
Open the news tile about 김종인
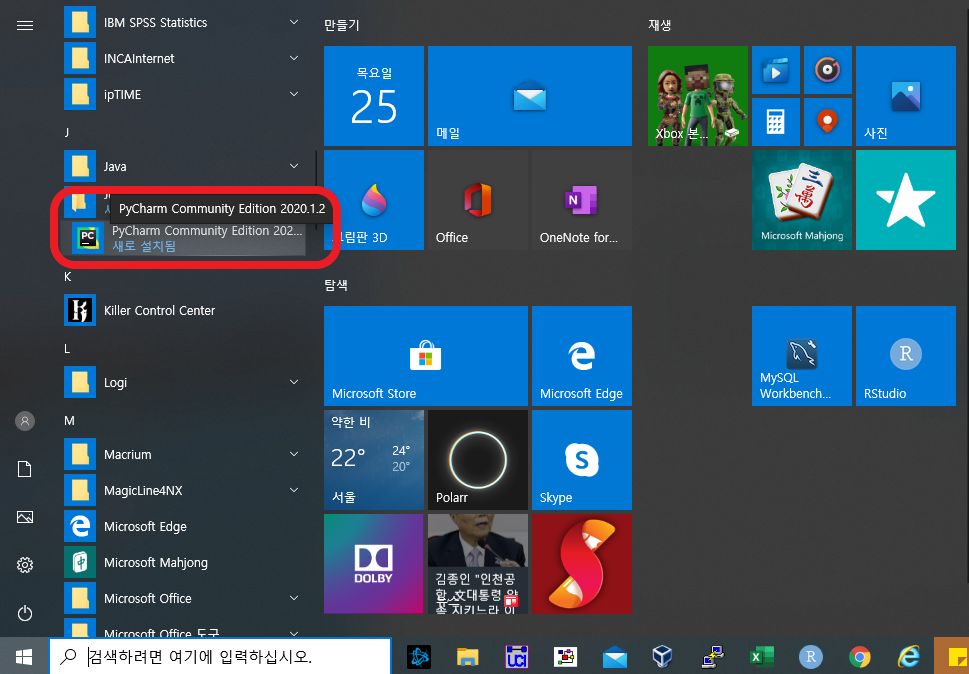(478, 563)
